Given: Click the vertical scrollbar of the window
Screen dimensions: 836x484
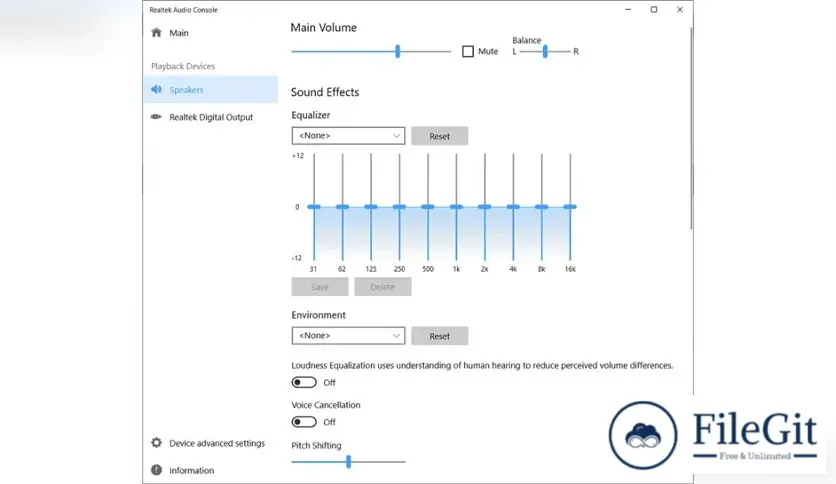Looking at the screenshot, I should coord(691,128).
